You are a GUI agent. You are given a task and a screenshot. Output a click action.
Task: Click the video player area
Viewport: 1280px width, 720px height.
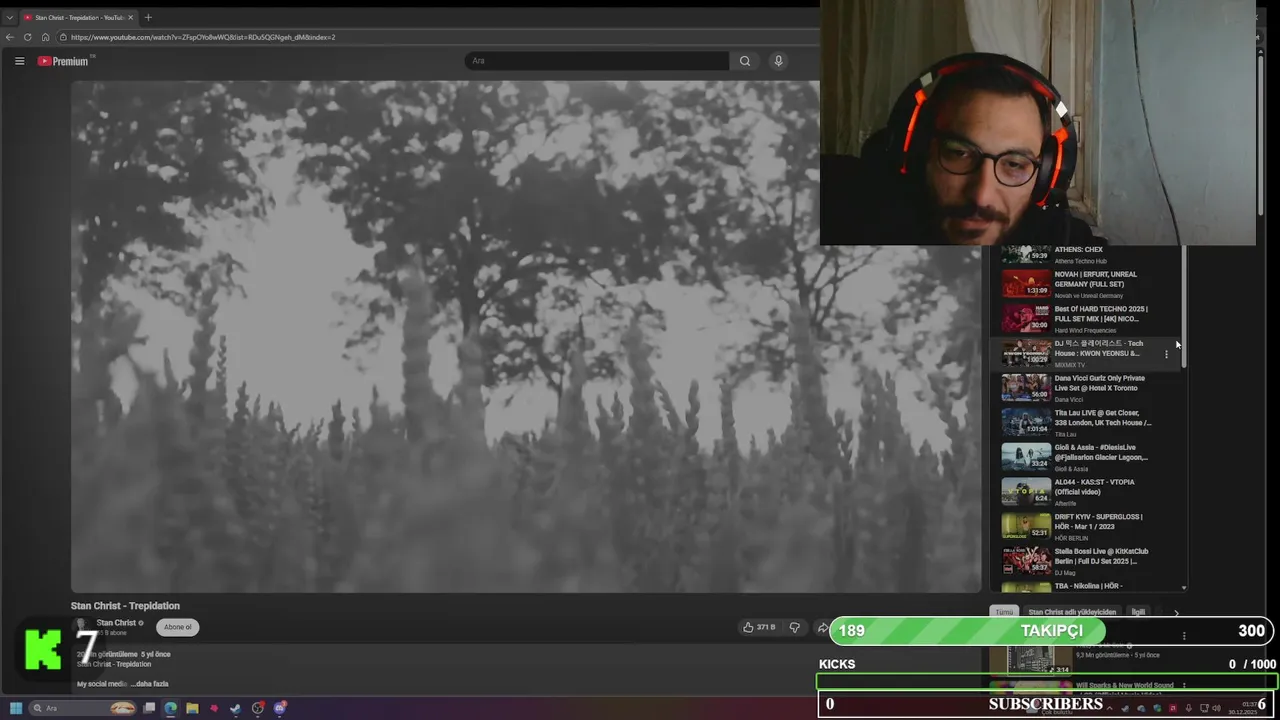[526, 336]
